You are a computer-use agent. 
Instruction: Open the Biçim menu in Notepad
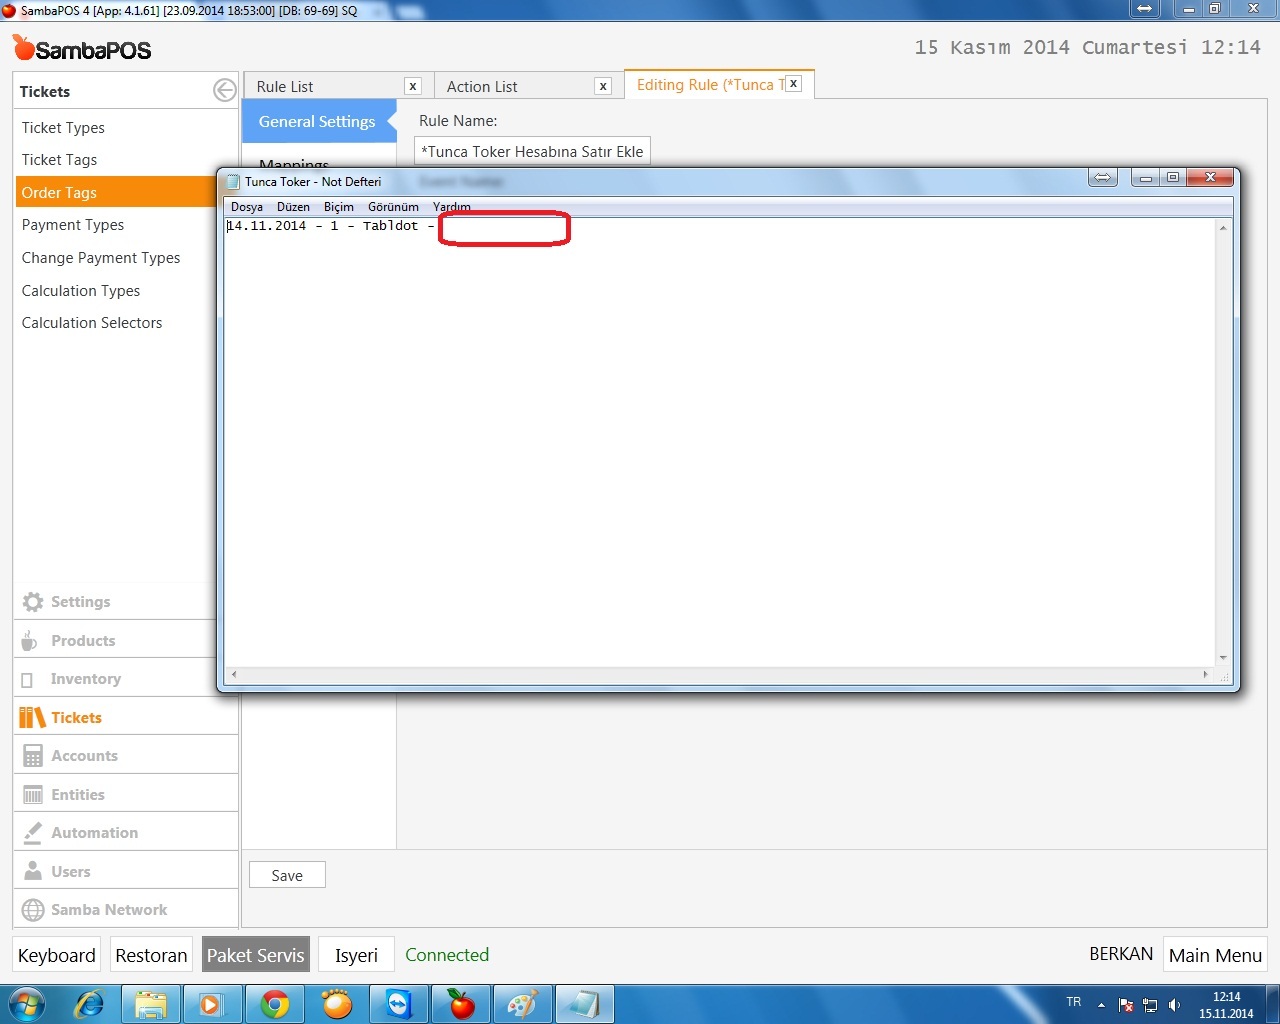coord(339,207)
